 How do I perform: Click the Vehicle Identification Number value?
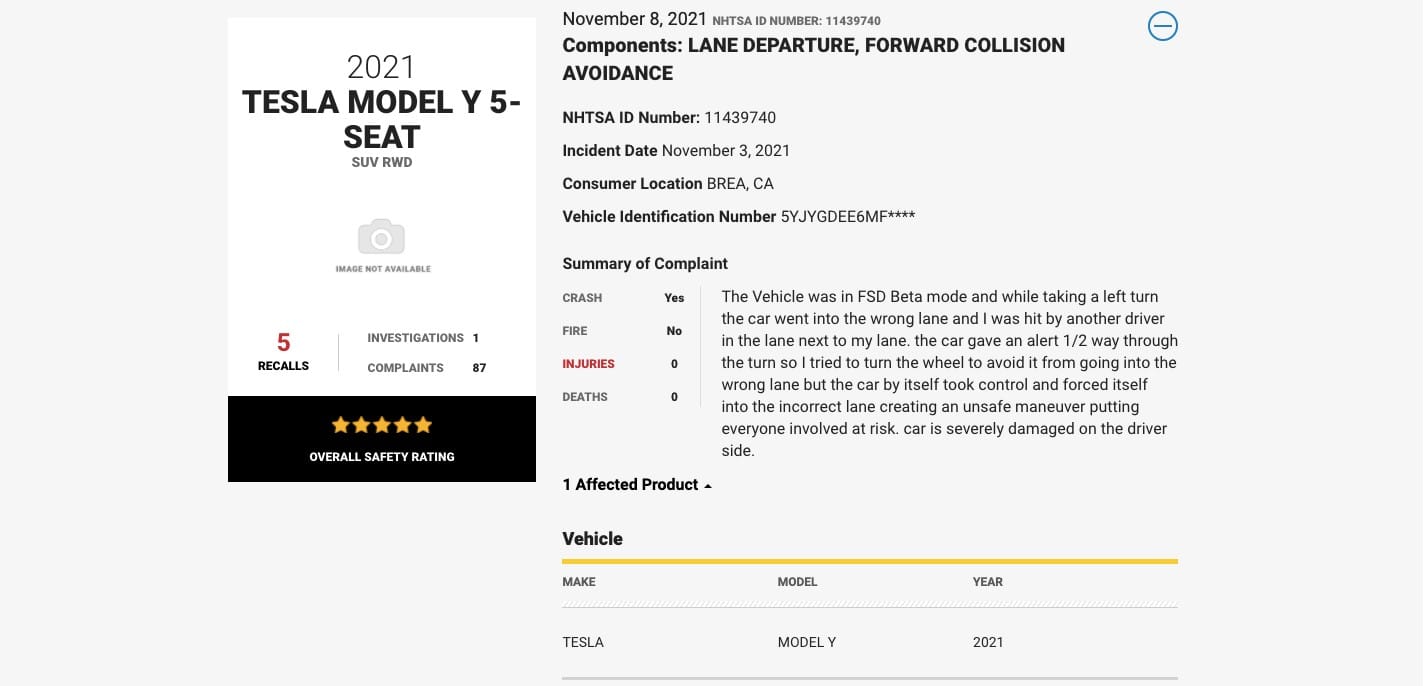[846, 216]
